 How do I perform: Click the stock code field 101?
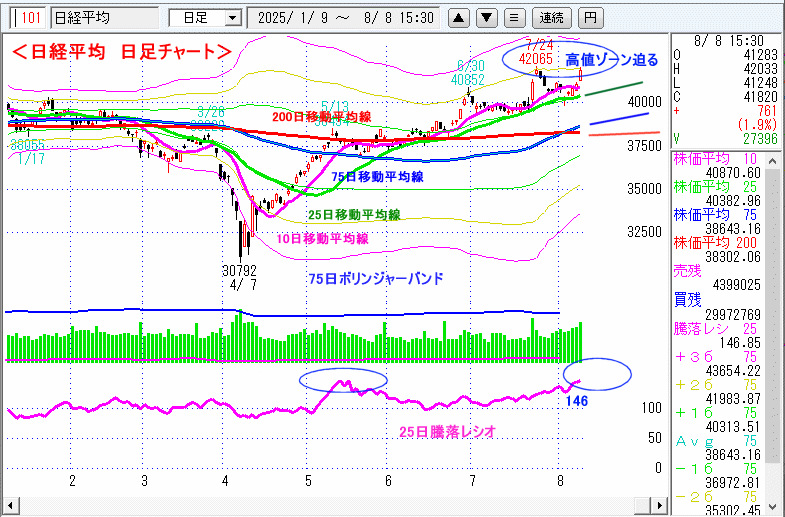click(x=28, y=18)
